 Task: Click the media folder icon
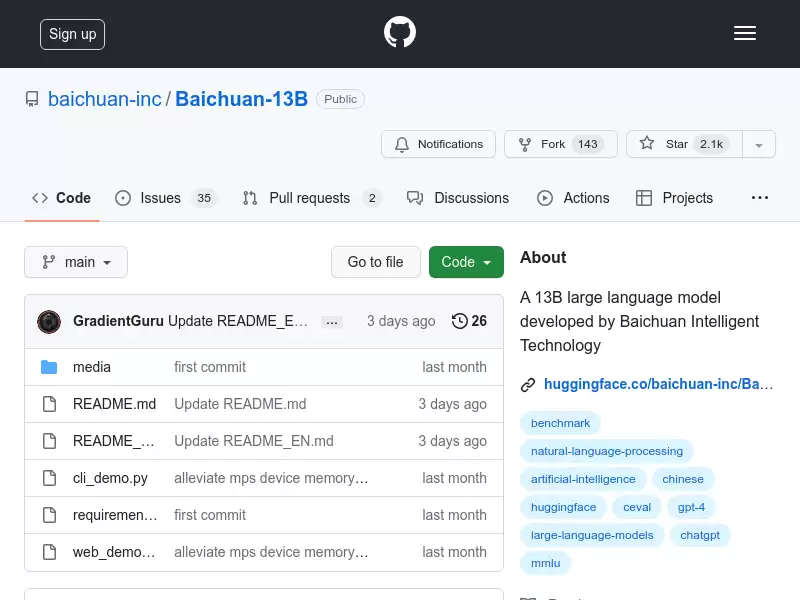[x=49, y=367]
